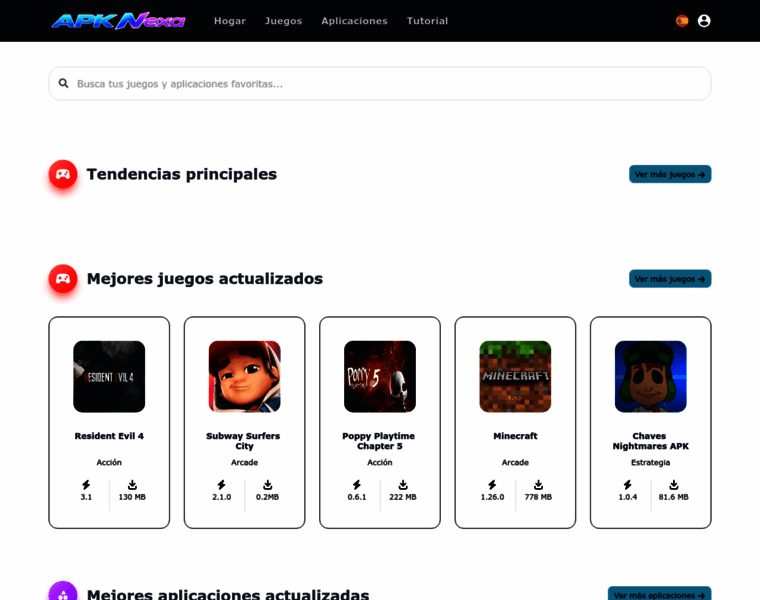Click the Subway Surfers City title

[x=243, y=441]
